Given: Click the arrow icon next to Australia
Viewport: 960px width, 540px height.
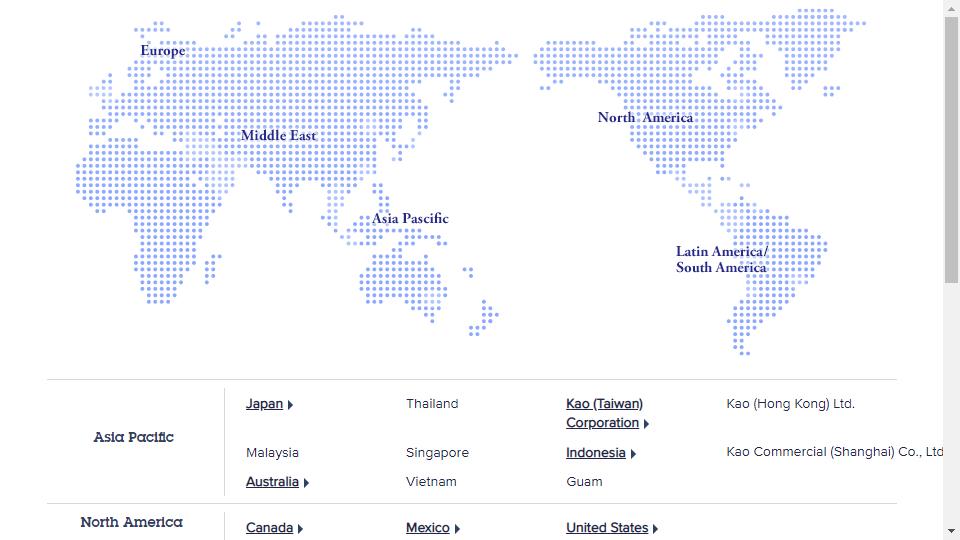Looking at the screenshot, I should tap(306, 483).
